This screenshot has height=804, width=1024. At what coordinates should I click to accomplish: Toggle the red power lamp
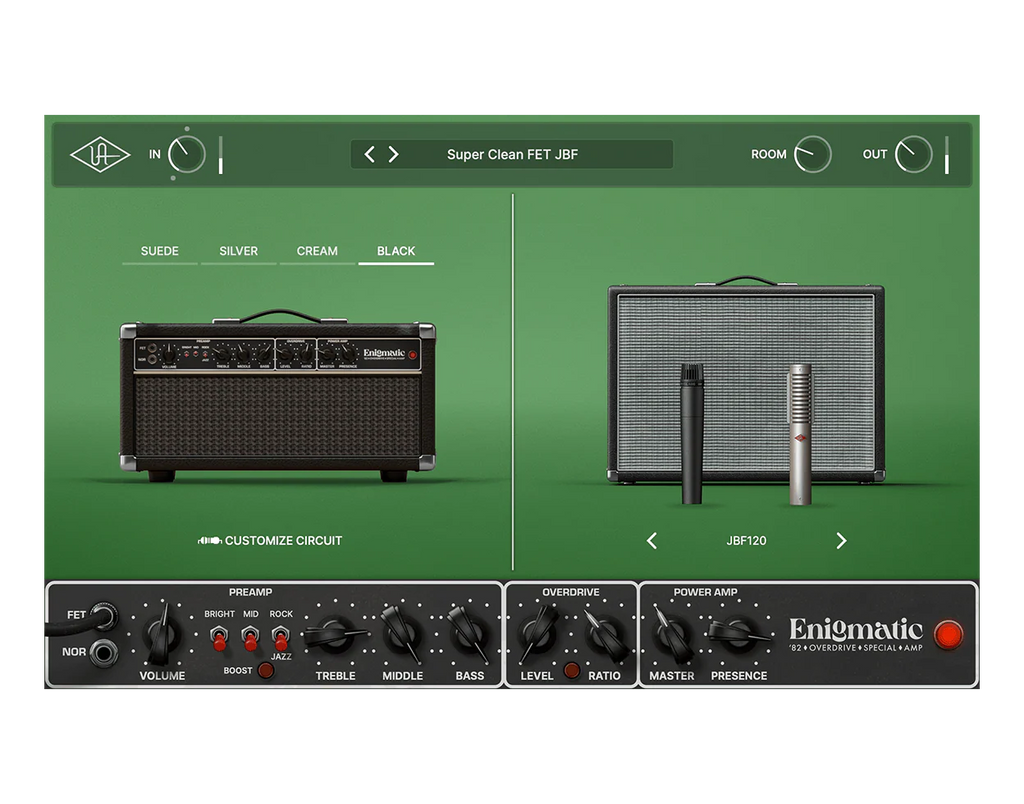pos(948,634)
